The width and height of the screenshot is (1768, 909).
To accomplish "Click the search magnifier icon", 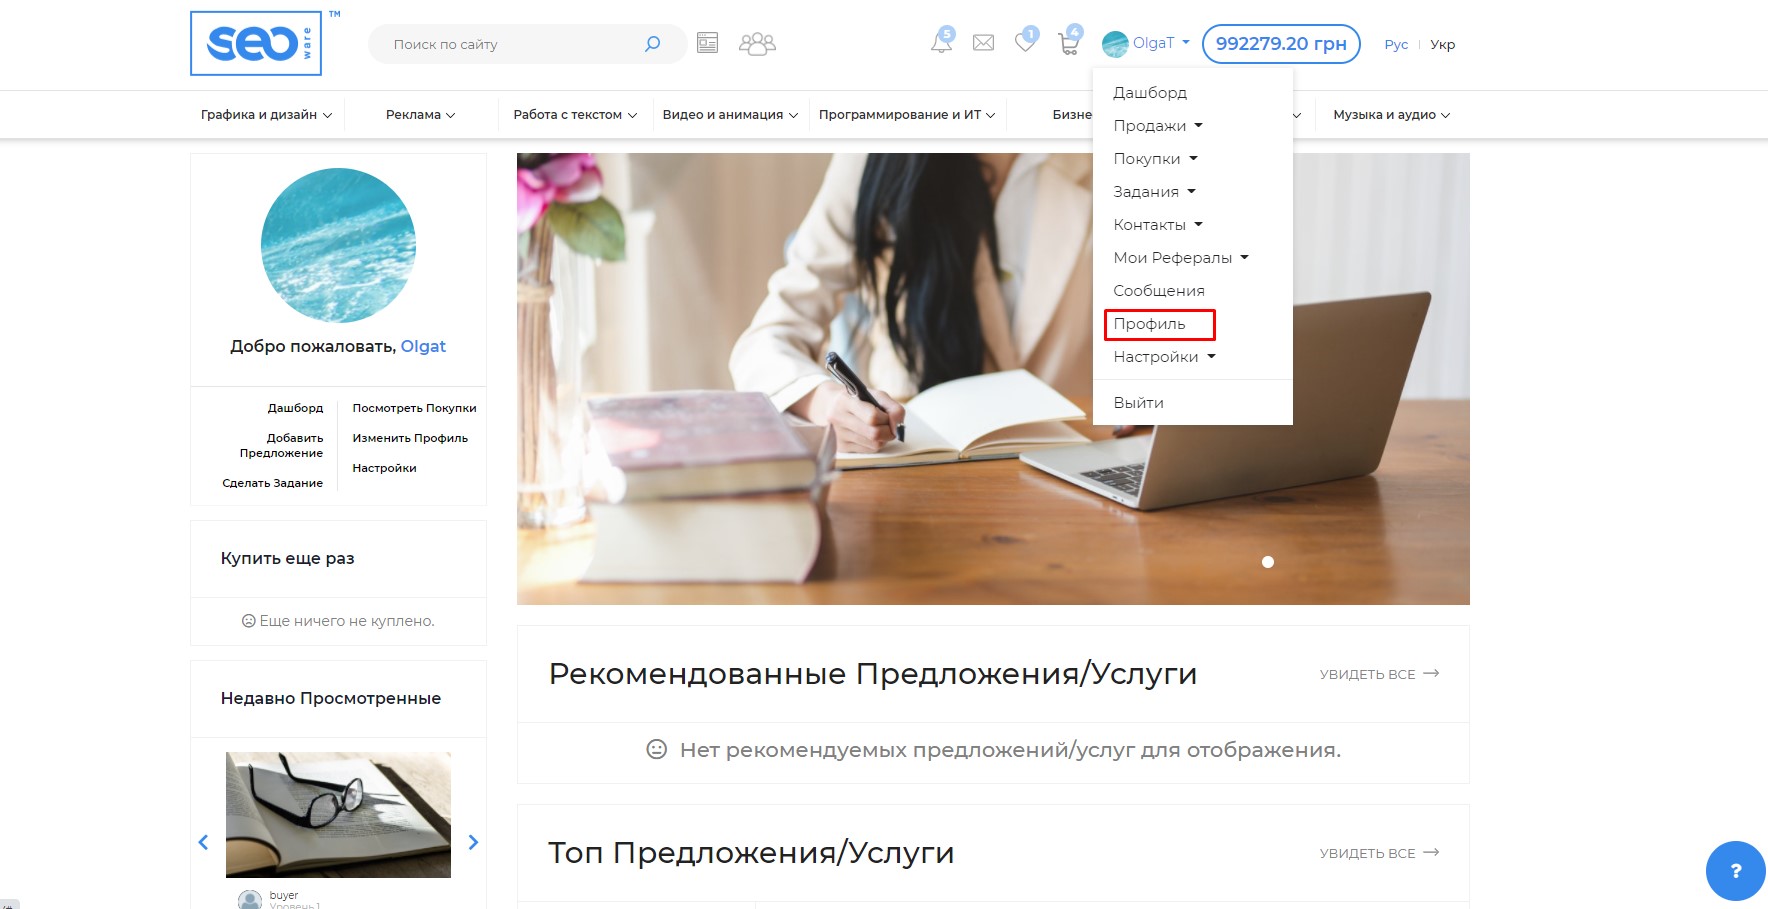I will pyautogui.click(x=653, y=44).
